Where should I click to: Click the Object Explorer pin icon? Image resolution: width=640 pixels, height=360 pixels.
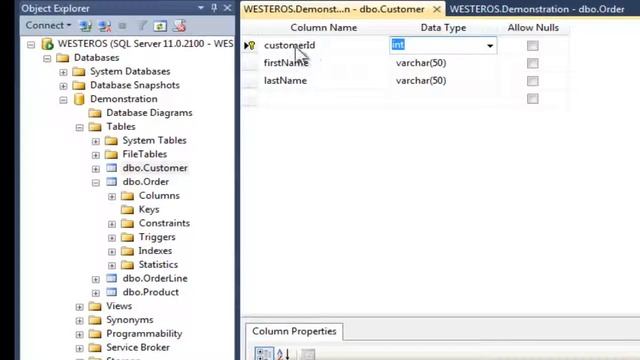pos(214,8)
